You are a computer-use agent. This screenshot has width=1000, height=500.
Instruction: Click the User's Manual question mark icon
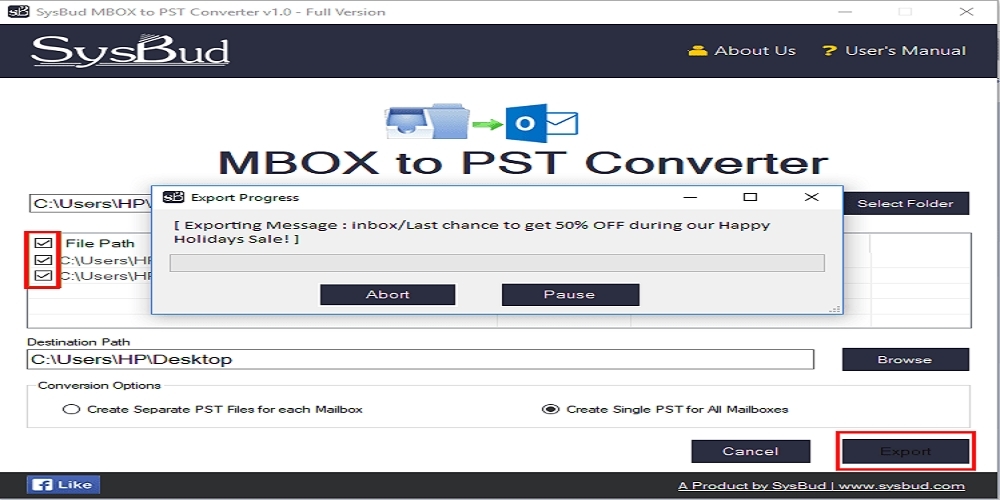click(828, 51)
